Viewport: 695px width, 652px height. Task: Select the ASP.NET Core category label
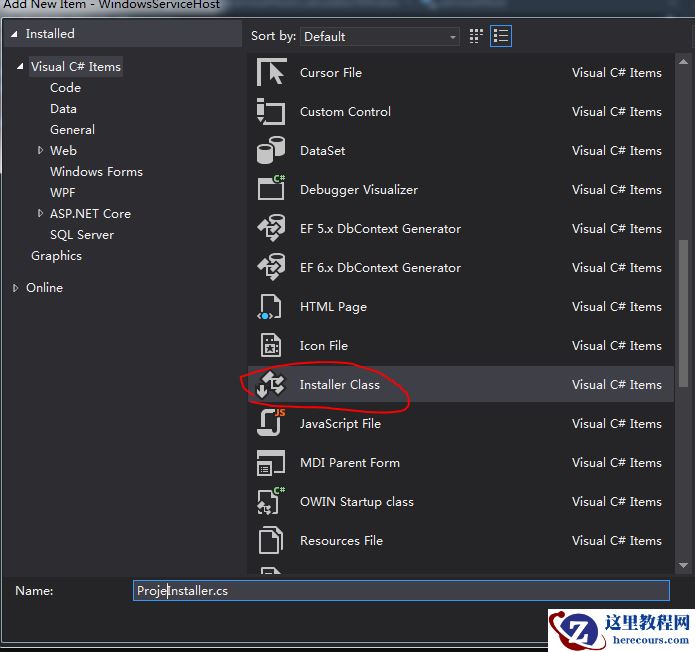(90, 213)
